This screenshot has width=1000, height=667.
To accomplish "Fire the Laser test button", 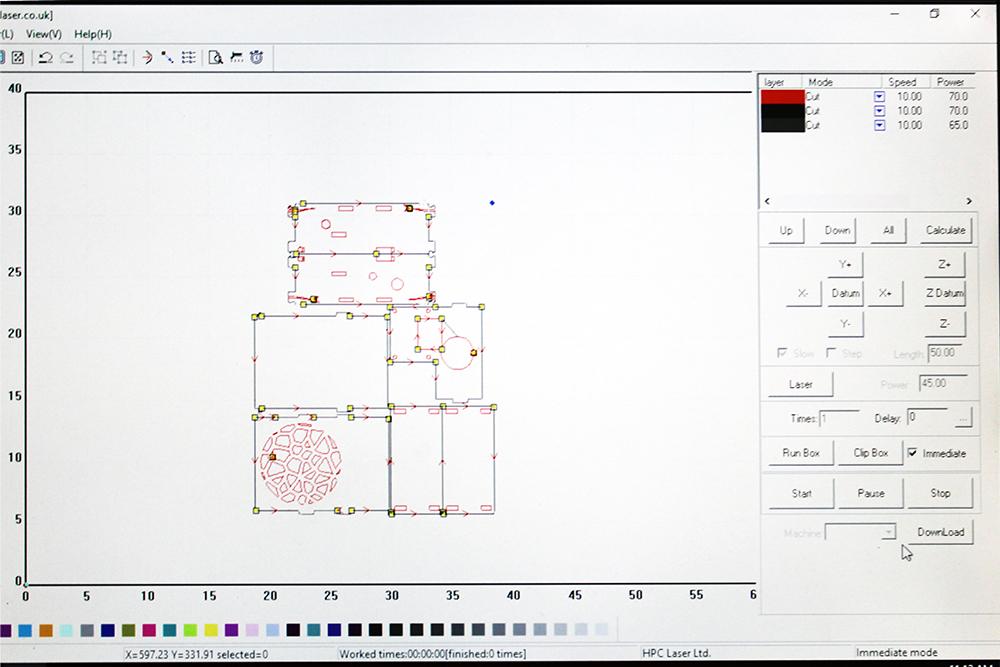I will [800, 385].
